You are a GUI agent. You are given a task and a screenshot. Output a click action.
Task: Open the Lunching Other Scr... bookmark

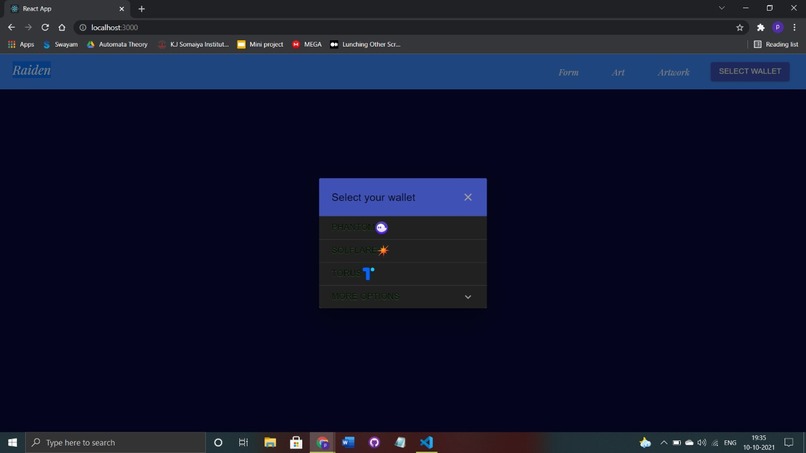pyautogui.click(x=365, y=45)
